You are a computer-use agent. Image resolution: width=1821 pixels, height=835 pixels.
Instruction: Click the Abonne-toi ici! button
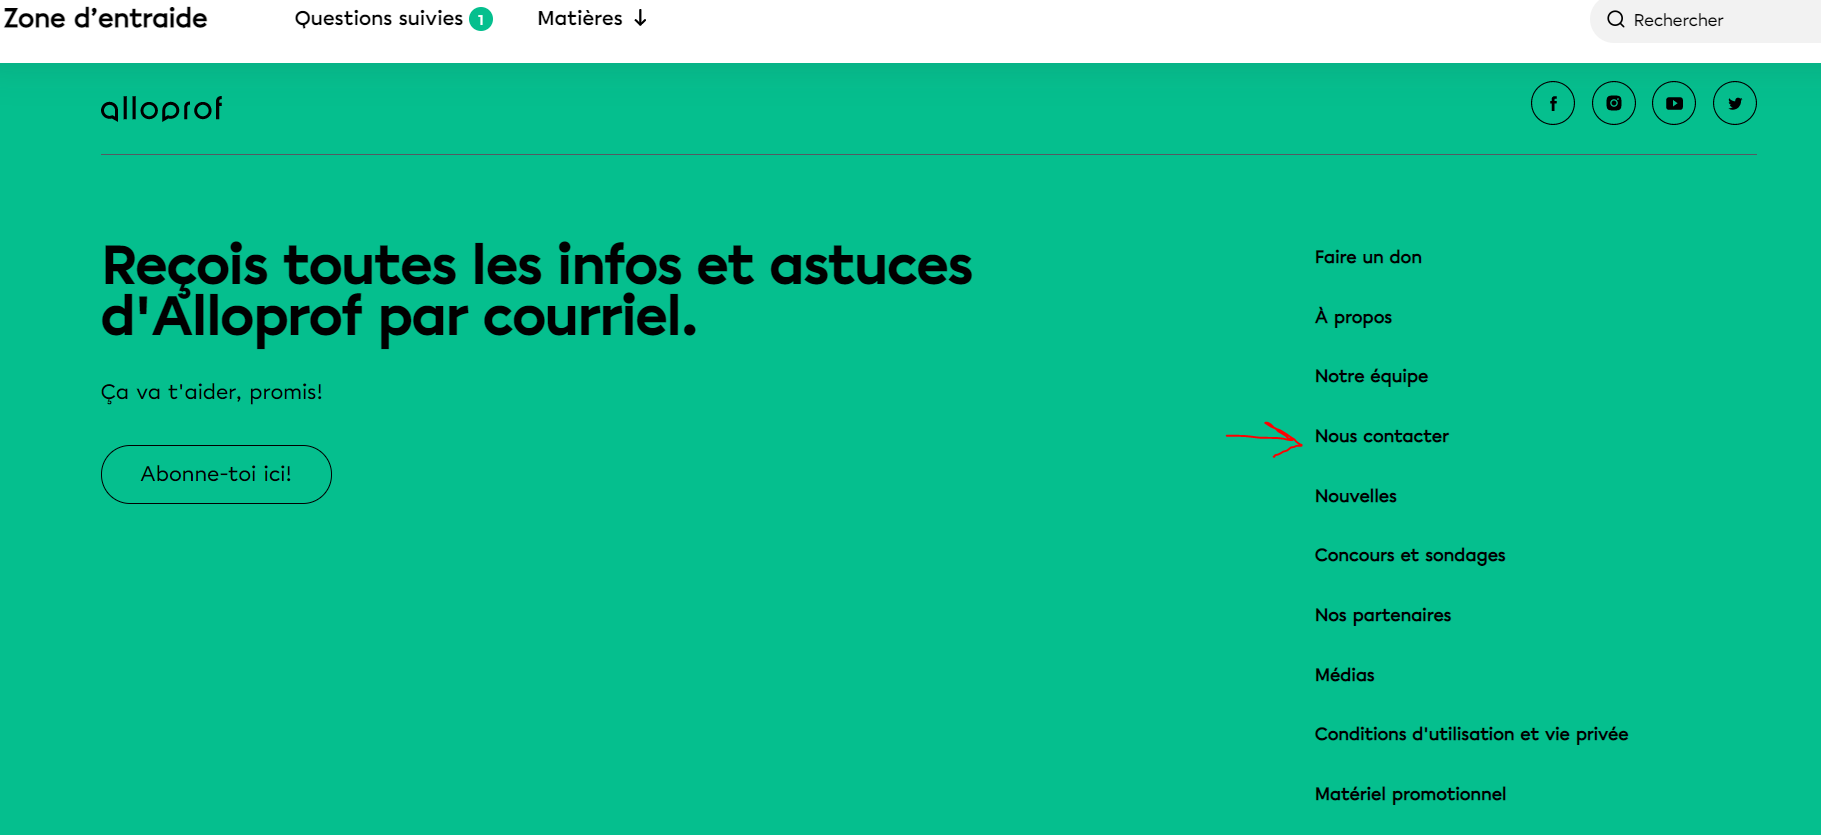(216, 474)
